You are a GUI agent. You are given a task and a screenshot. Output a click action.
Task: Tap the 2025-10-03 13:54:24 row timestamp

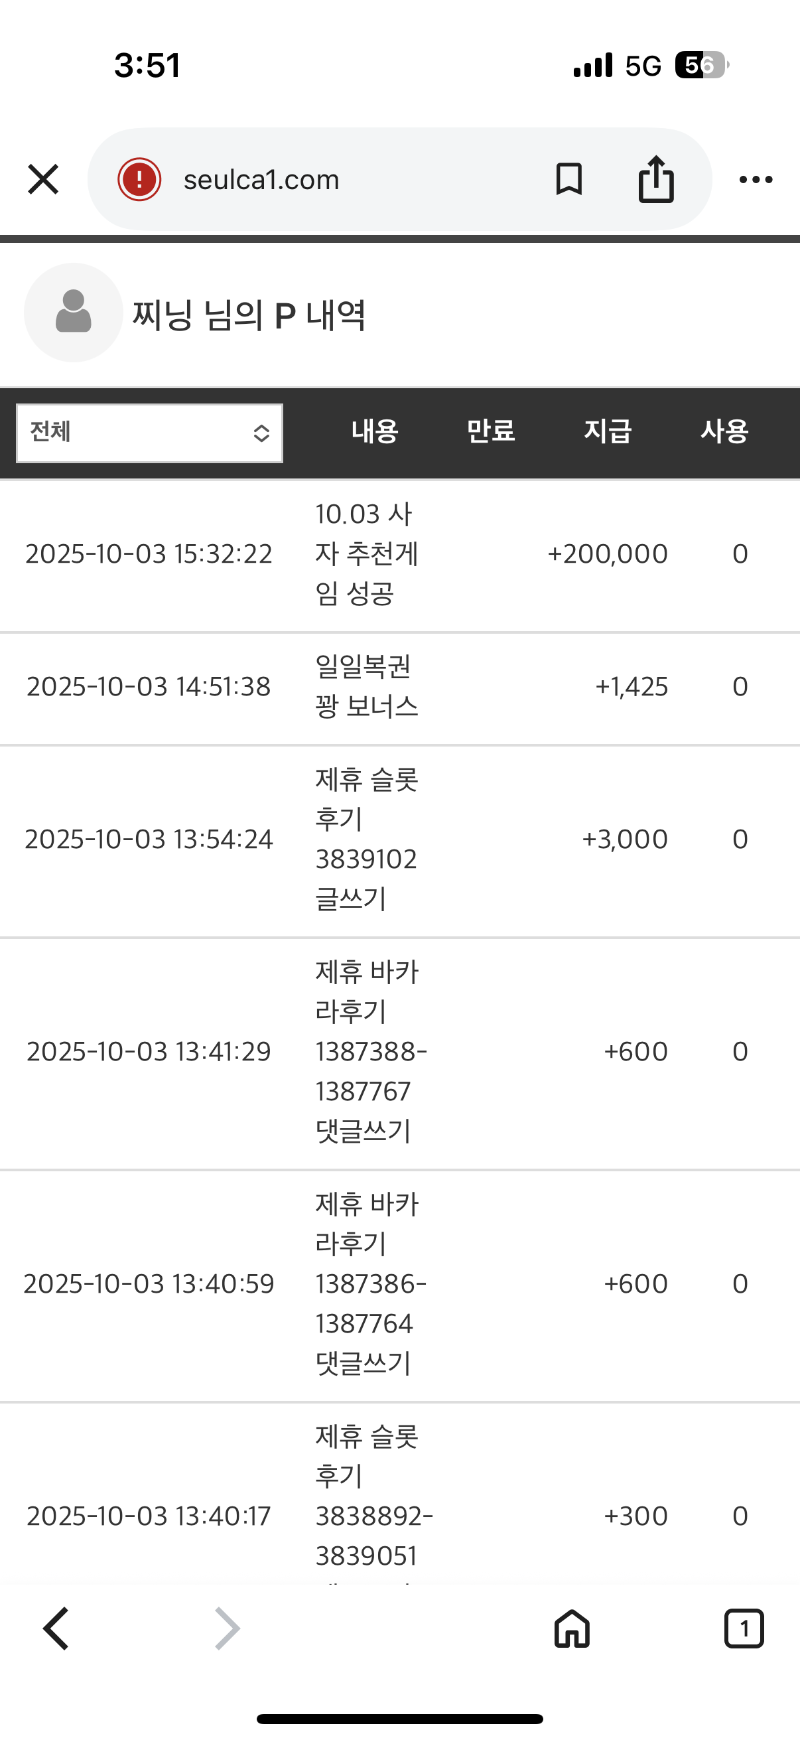pos(149,840)
